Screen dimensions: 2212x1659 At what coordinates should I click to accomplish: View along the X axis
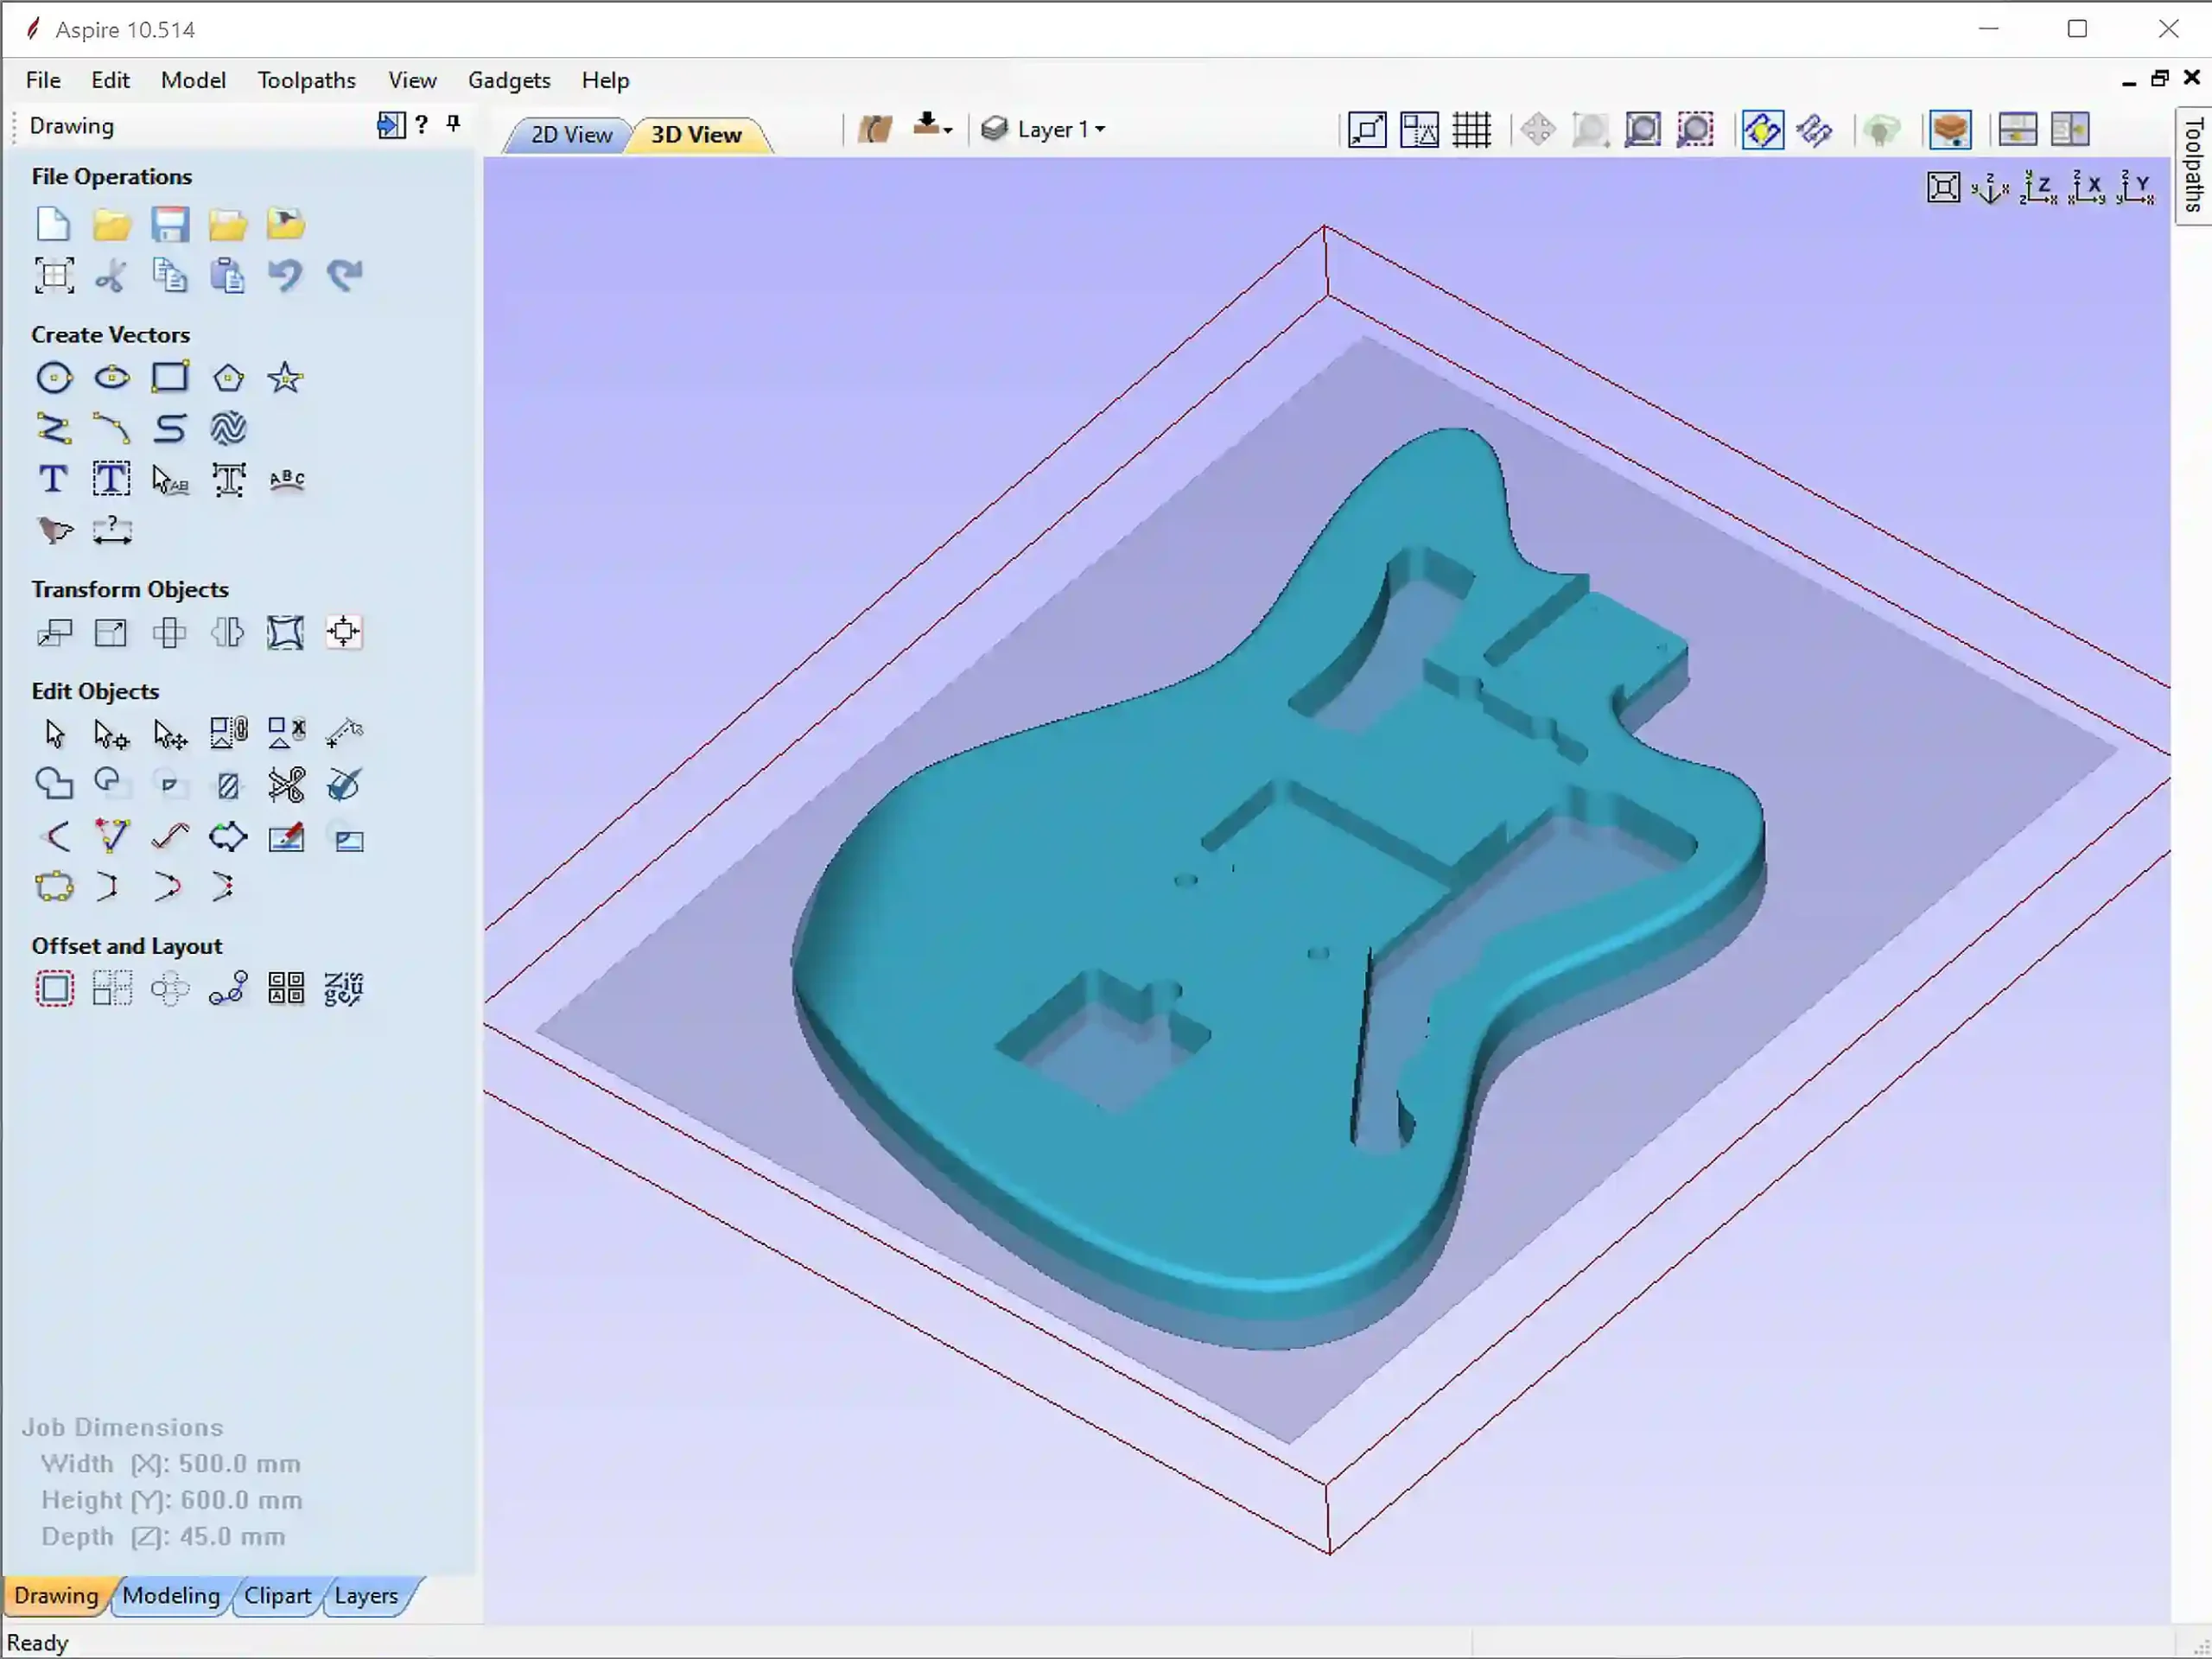point(2086,188)
